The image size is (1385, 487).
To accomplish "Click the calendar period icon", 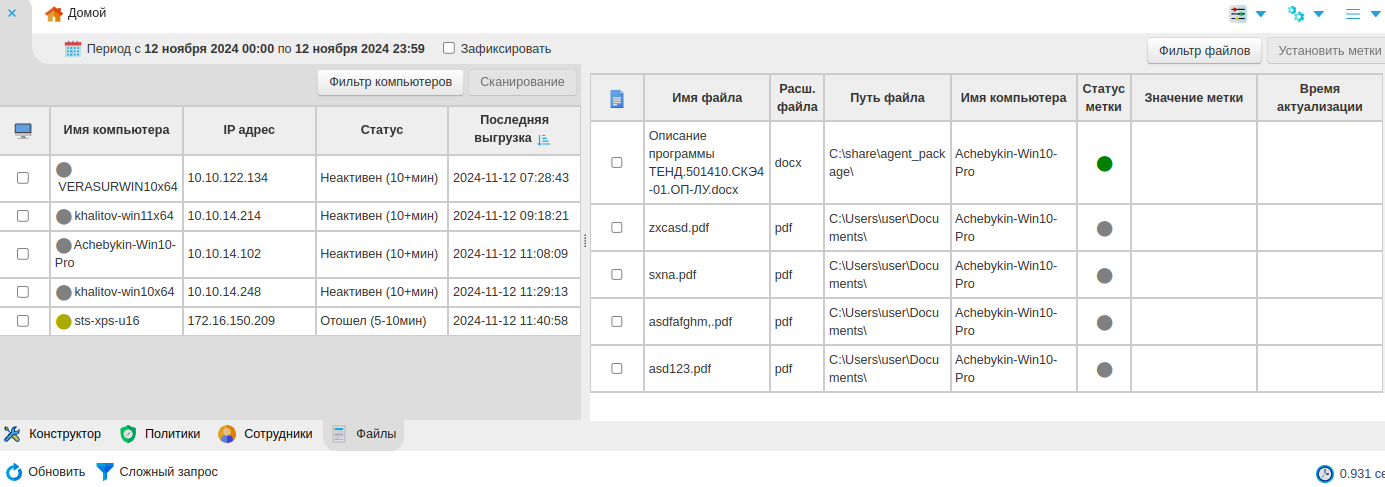I will point(73,48).
